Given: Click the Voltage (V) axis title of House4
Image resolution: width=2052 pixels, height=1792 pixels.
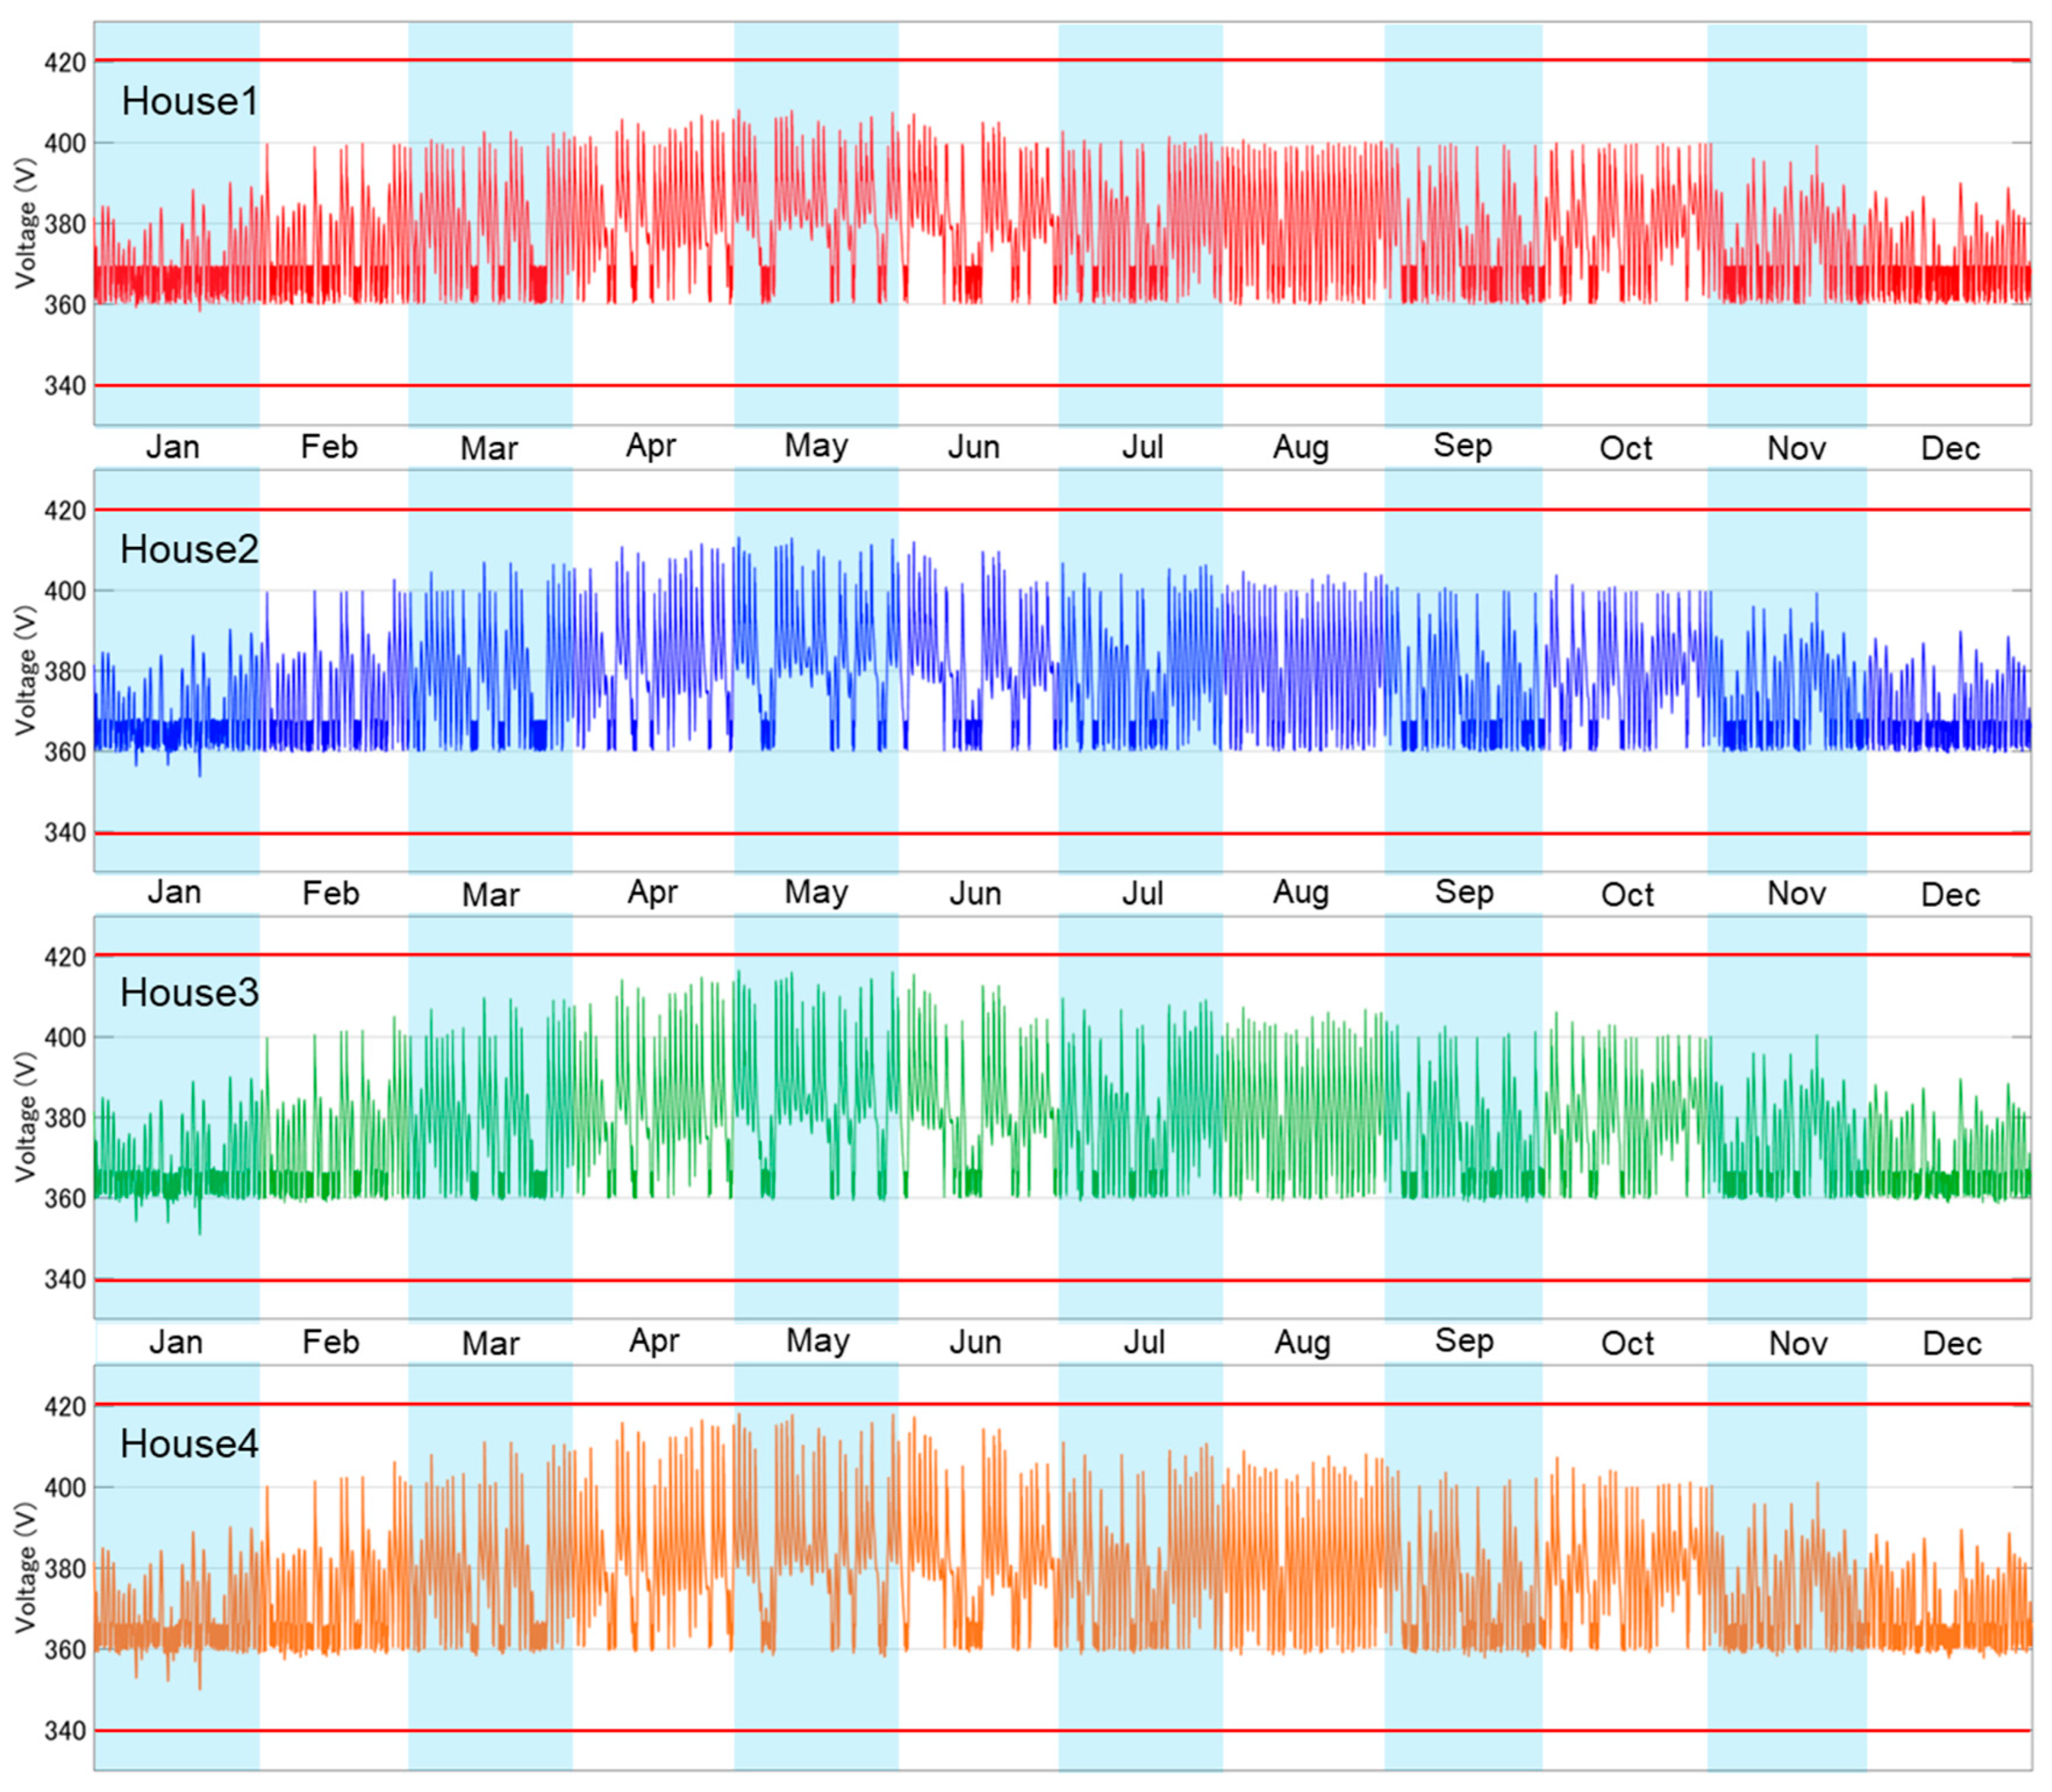Looking at the screenshot, I should (26, 1568).
